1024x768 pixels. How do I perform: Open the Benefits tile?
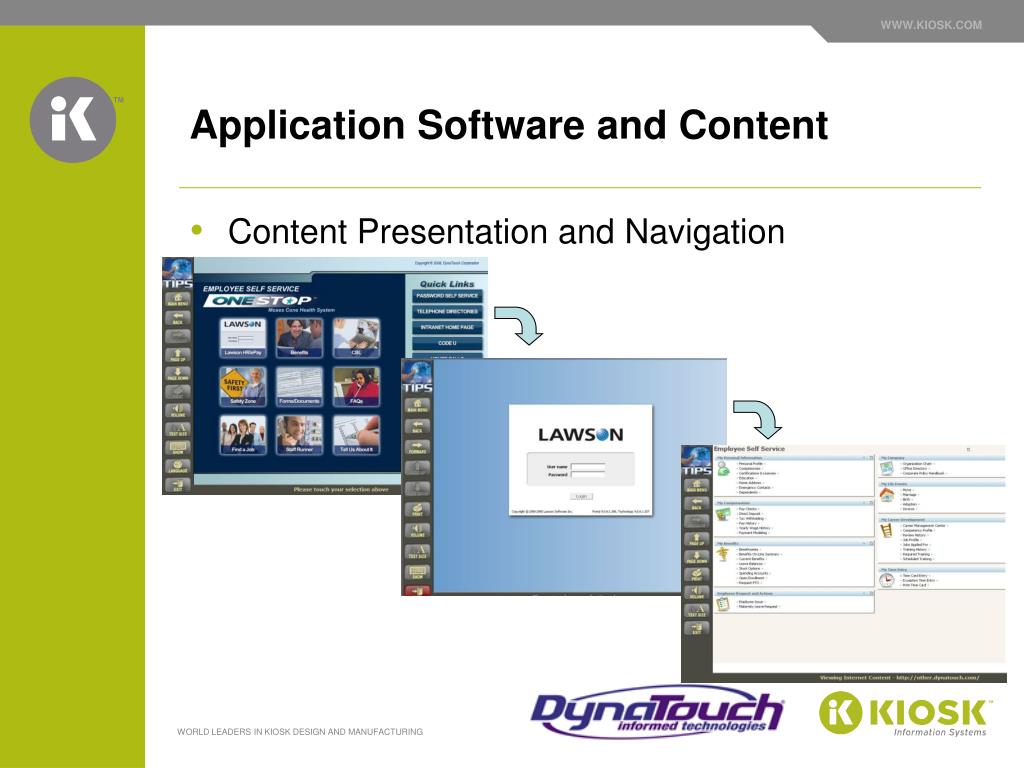(299, 338)
